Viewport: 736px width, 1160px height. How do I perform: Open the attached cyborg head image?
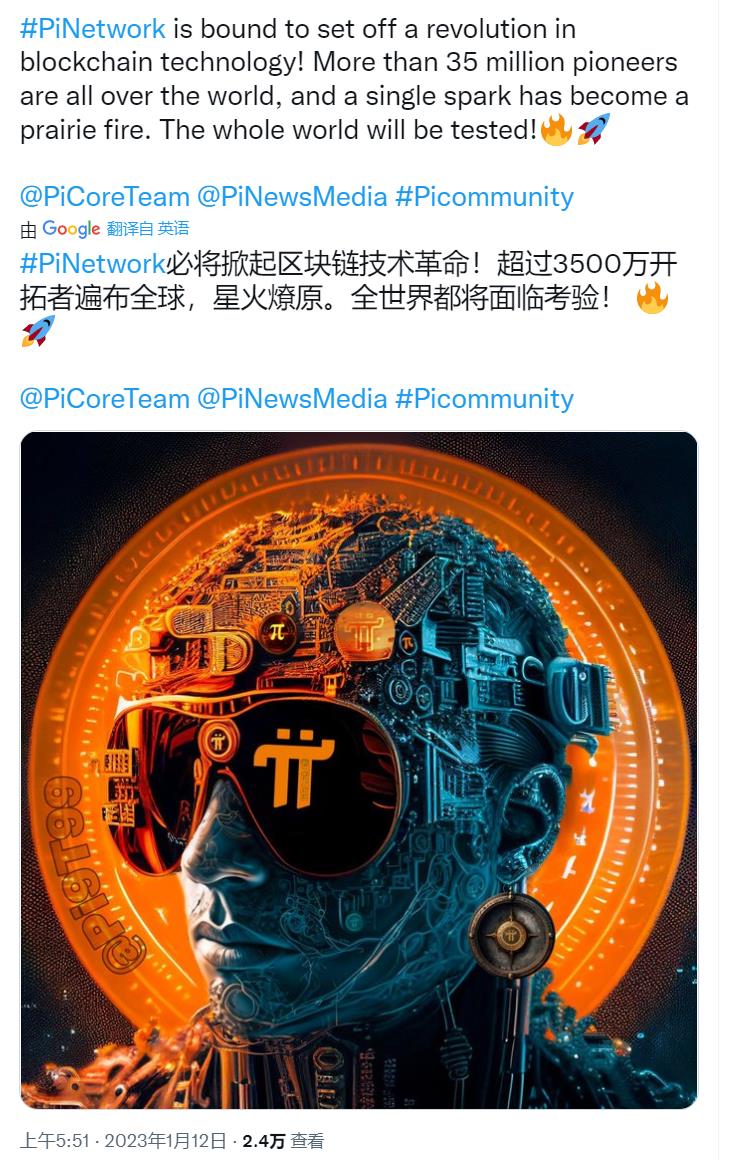pos(359,770)
